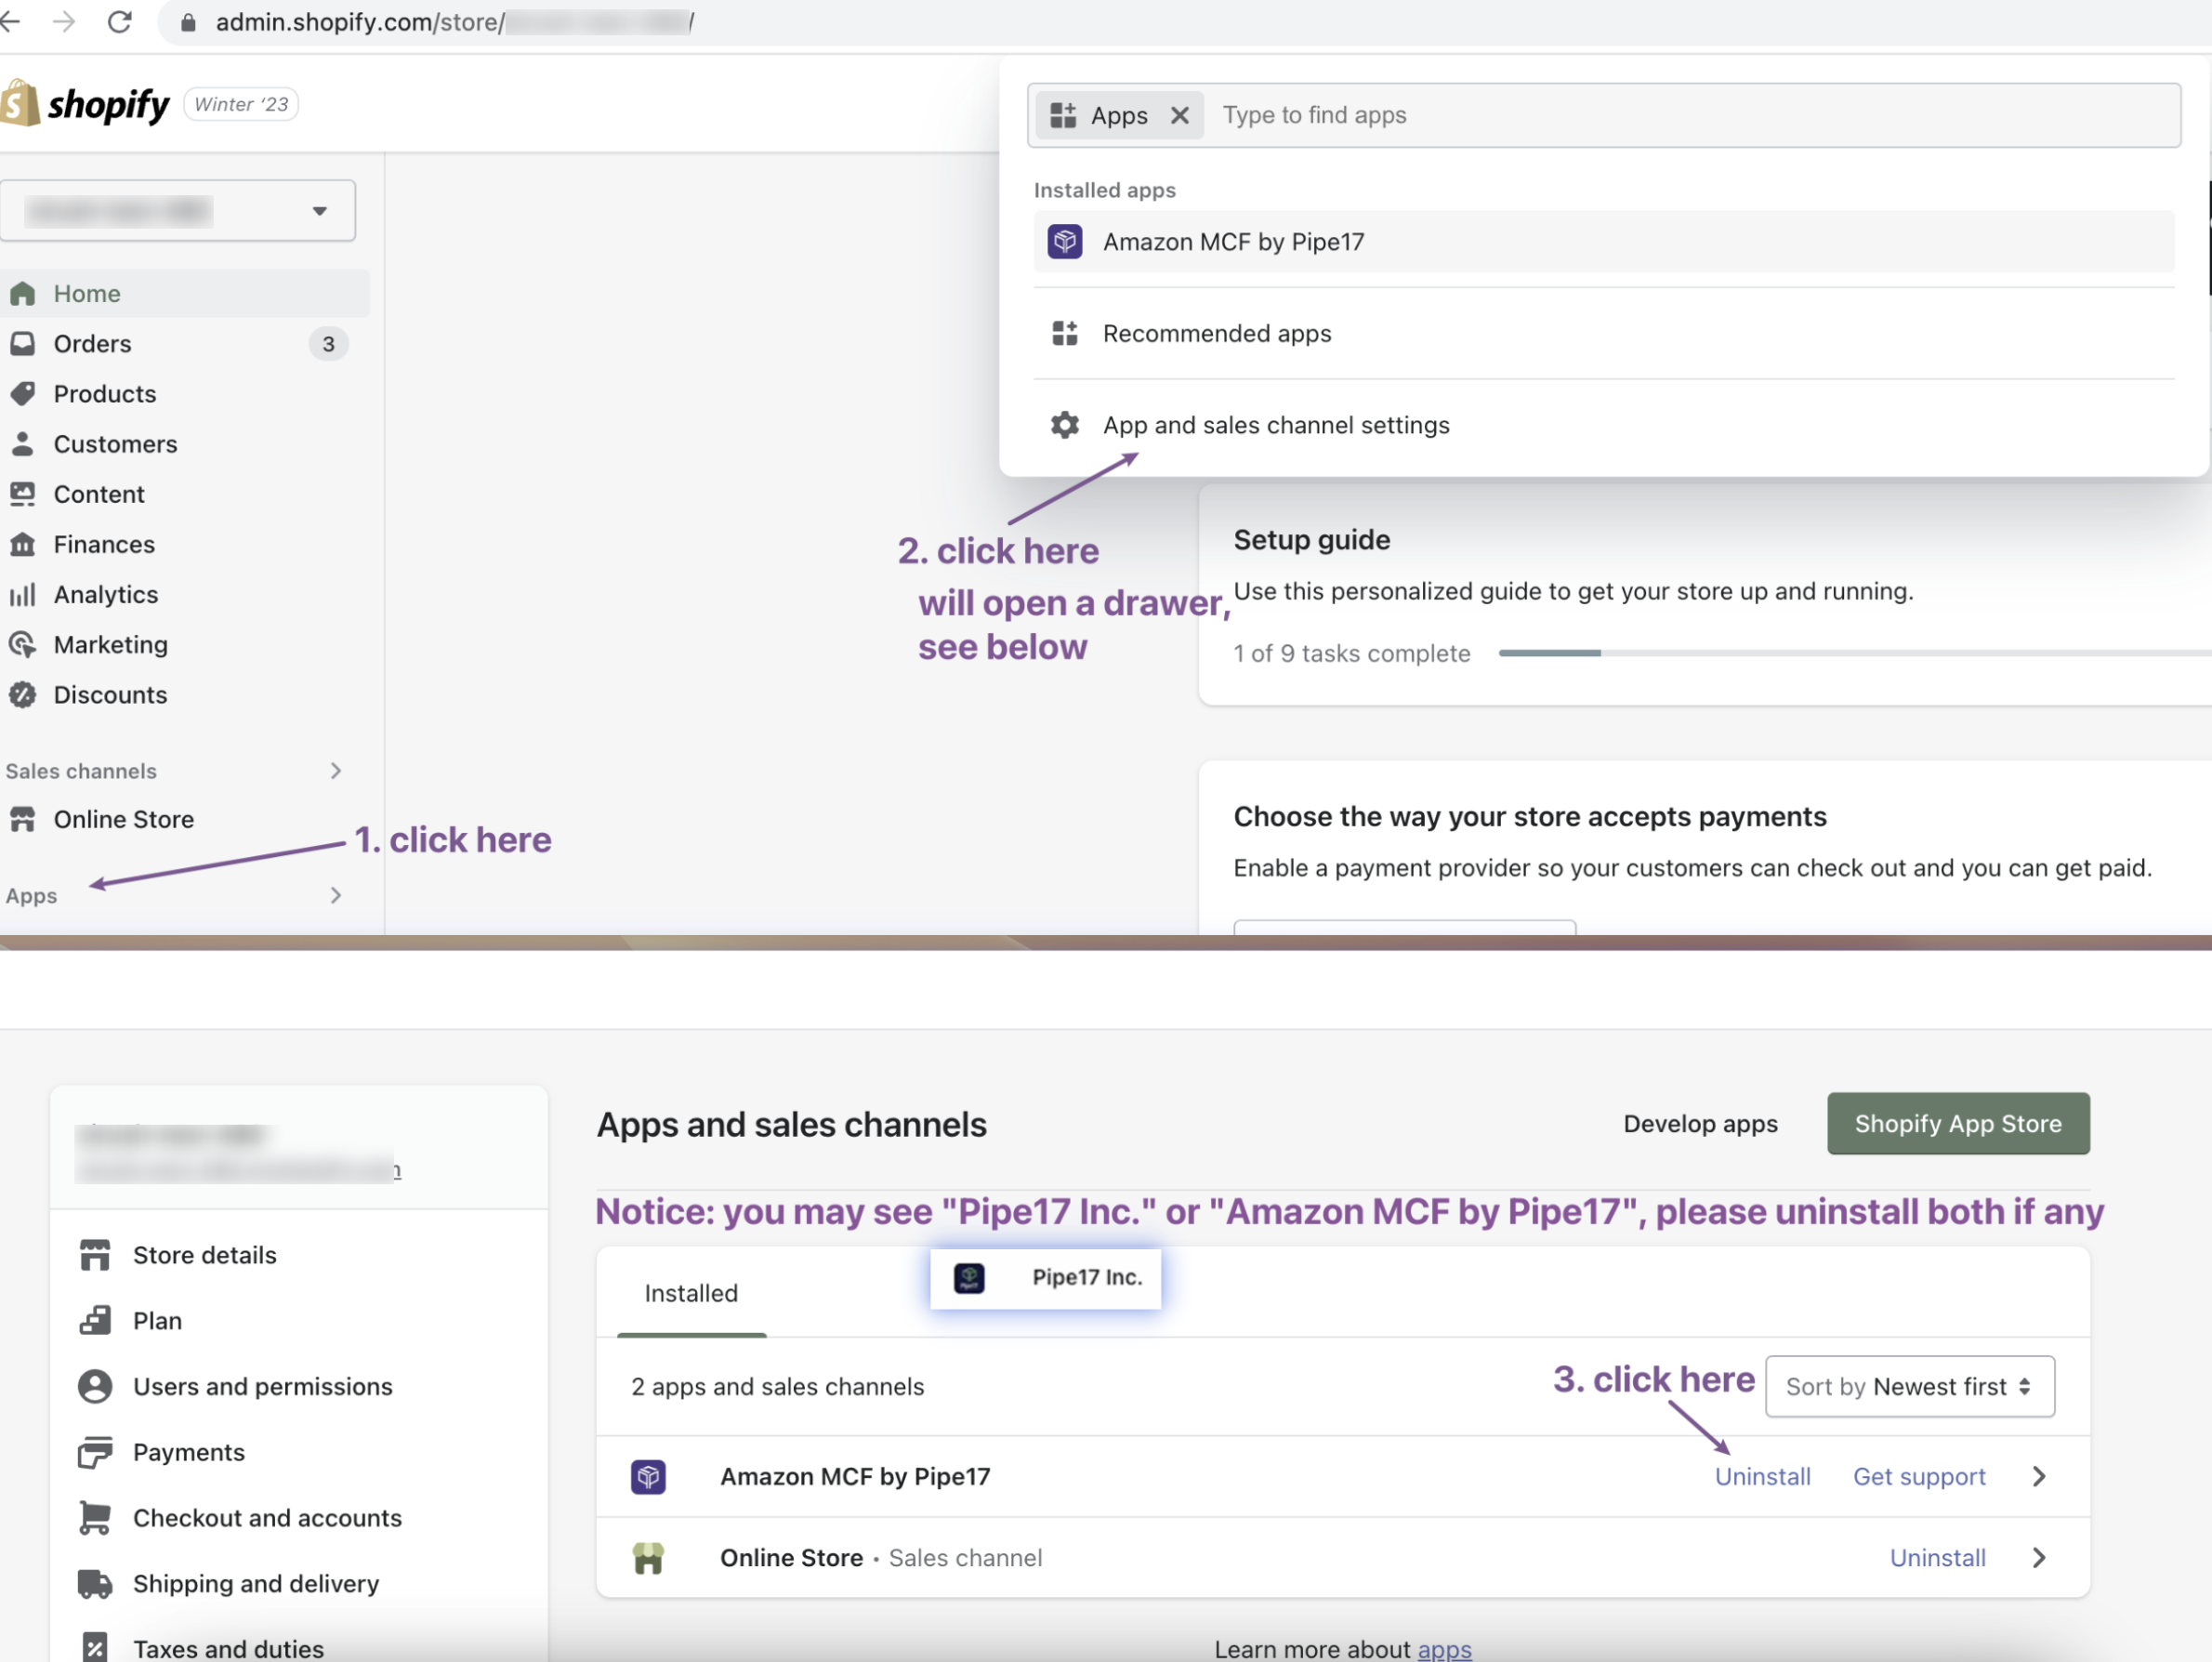Click the Online Store icon in installed list
The width and height of the screenshot is (2212, 1662).
tap(649, 1558)
